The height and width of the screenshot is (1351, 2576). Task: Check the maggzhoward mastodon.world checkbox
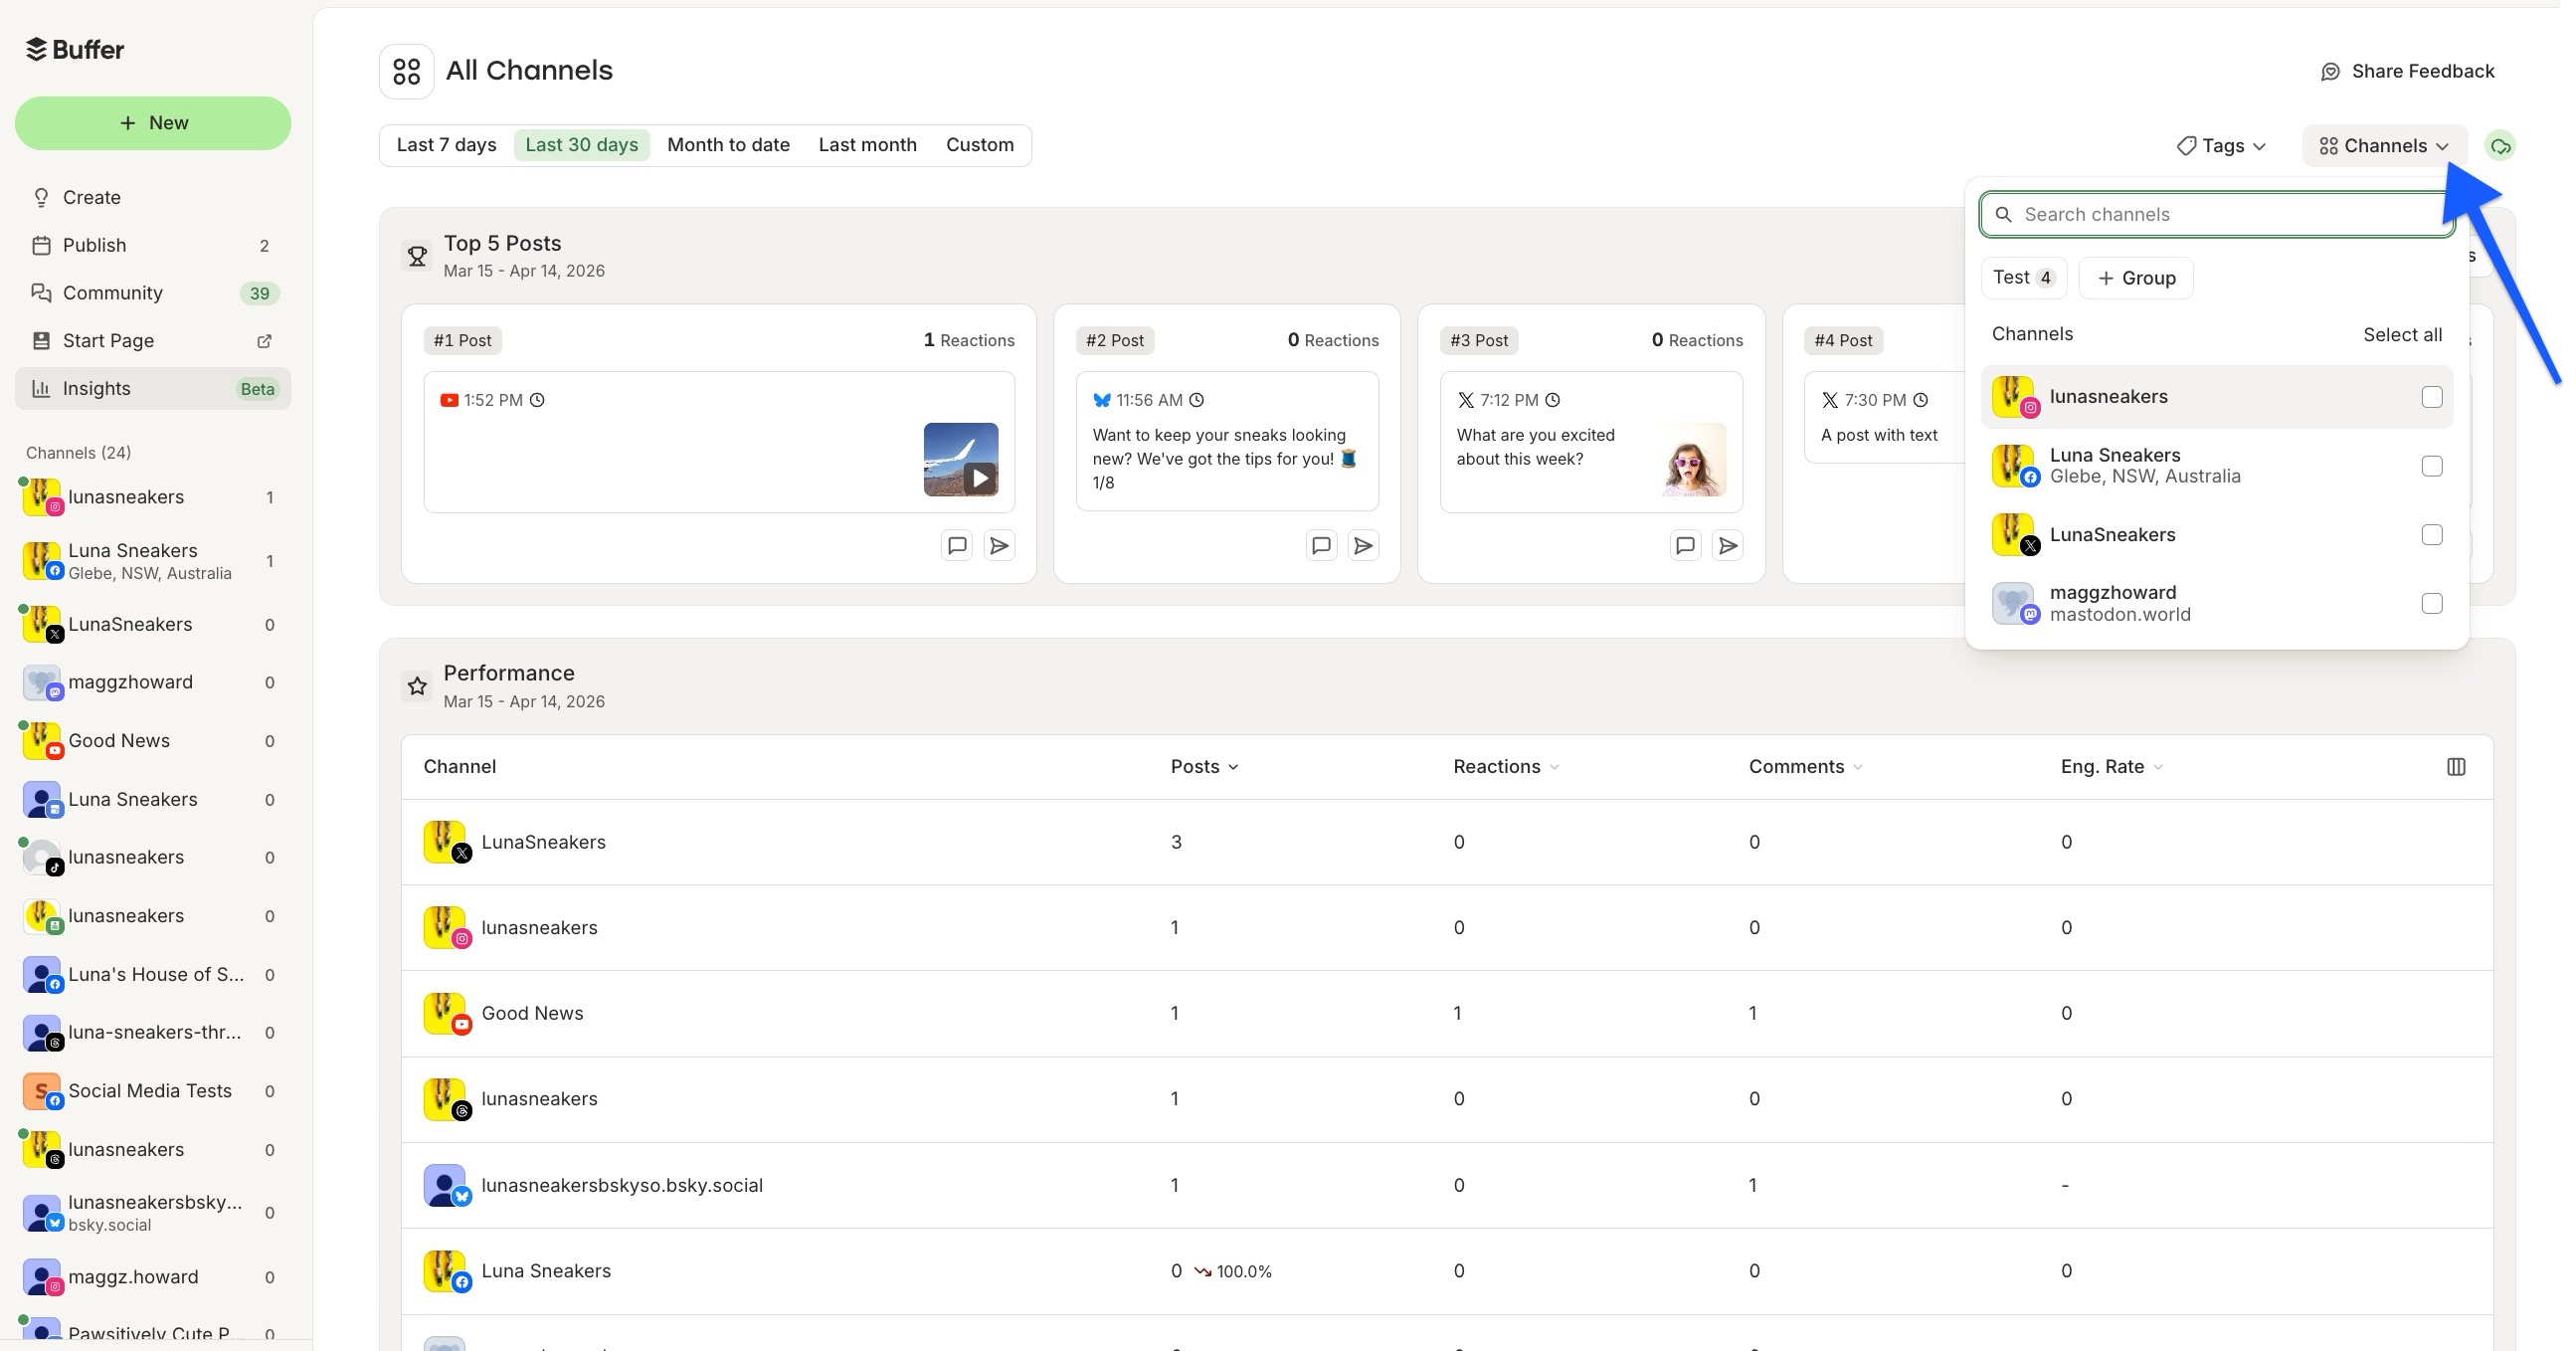click(2431, 603)
